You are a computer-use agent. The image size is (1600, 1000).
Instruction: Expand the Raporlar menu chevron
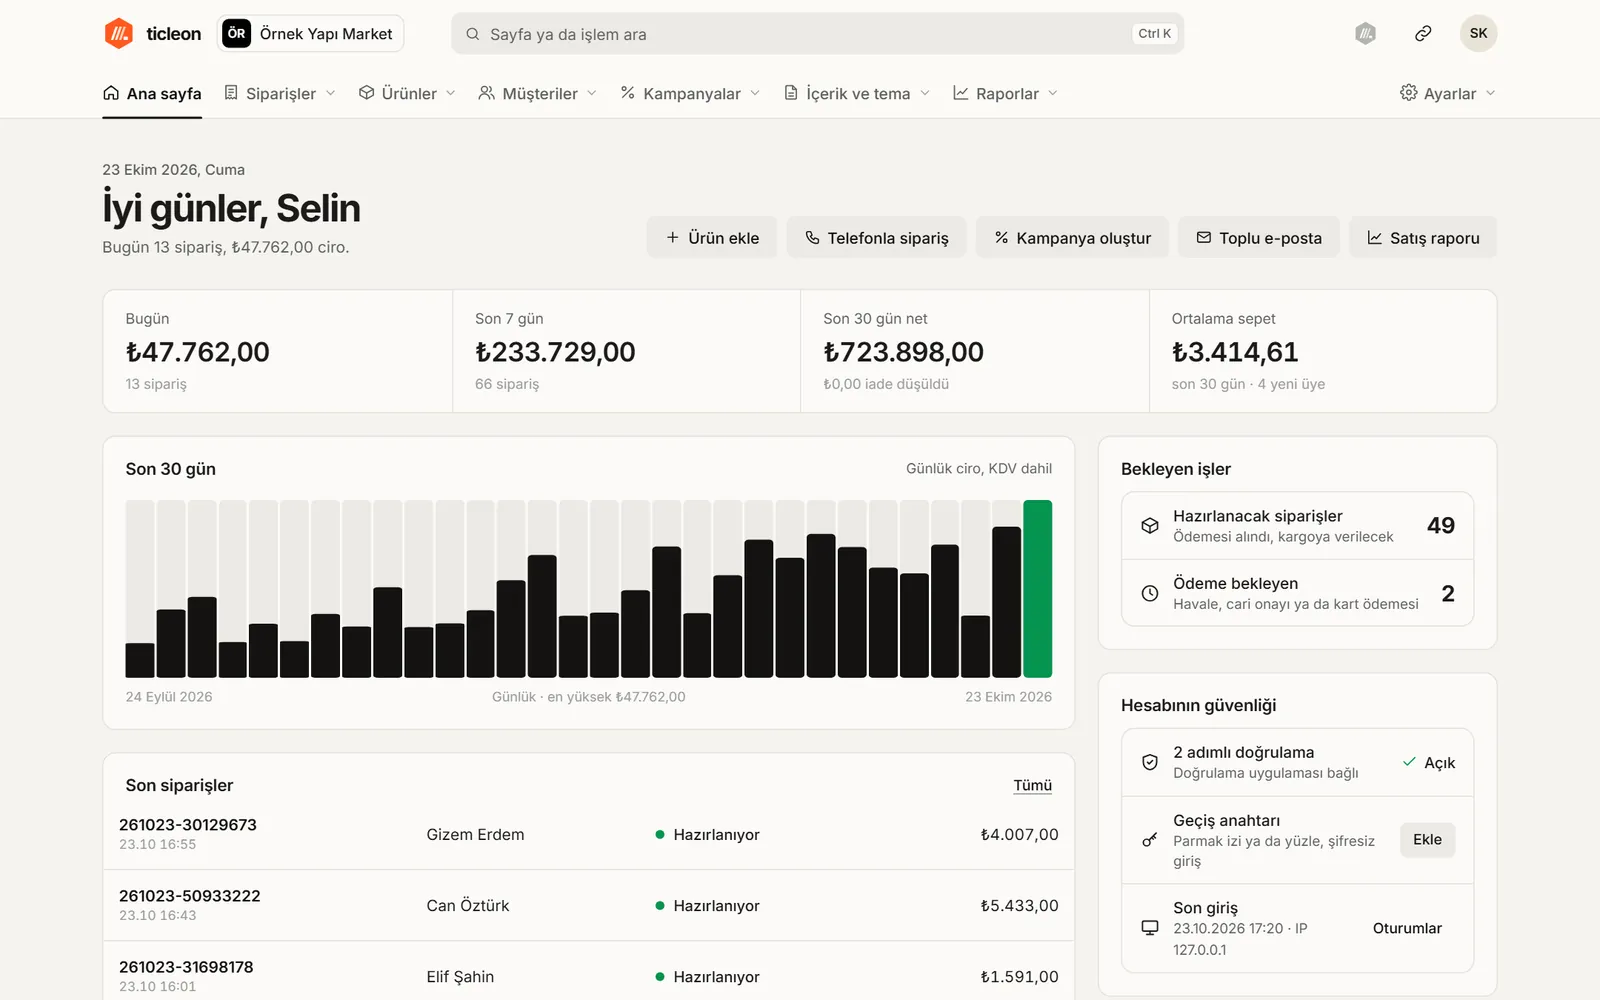(x=1053, y=93)
